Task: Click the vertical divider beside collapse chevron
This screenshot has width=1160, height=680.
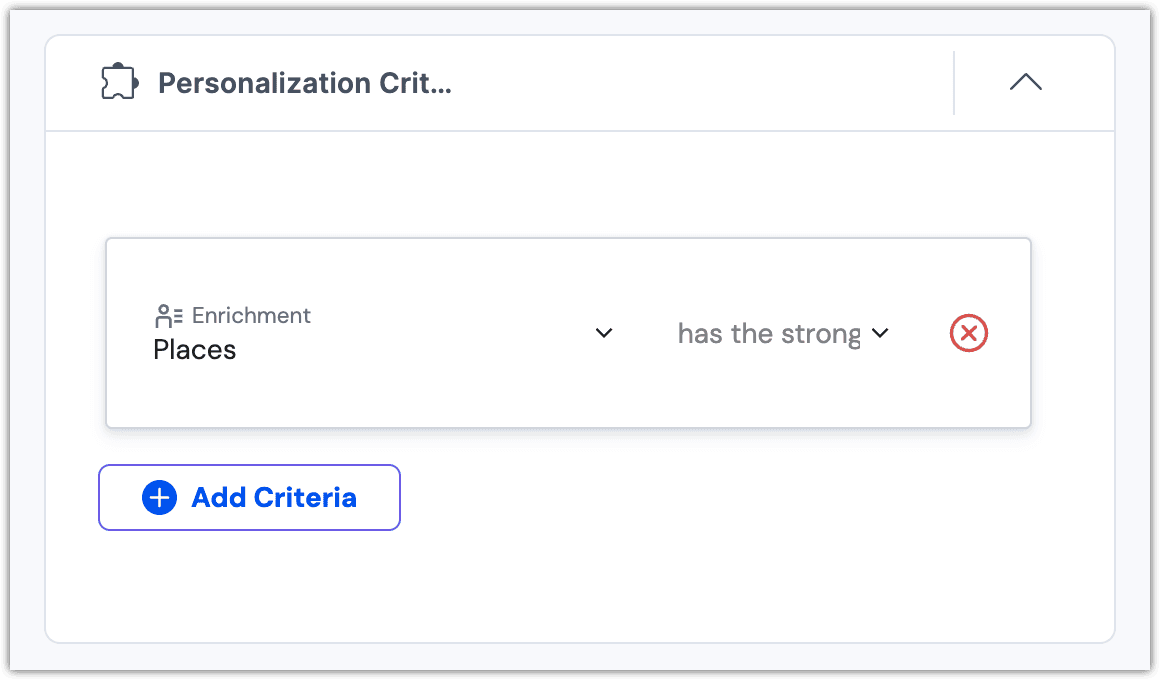Action: [954, 83]
